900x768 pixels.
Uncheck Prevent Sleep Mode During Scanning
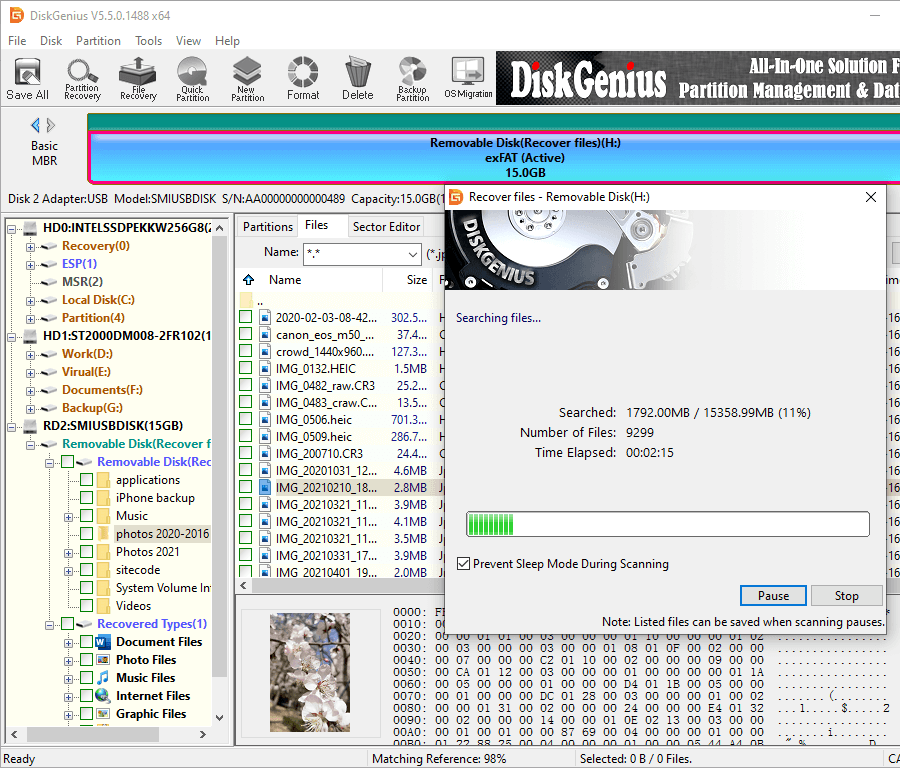[x=463, y=564]
